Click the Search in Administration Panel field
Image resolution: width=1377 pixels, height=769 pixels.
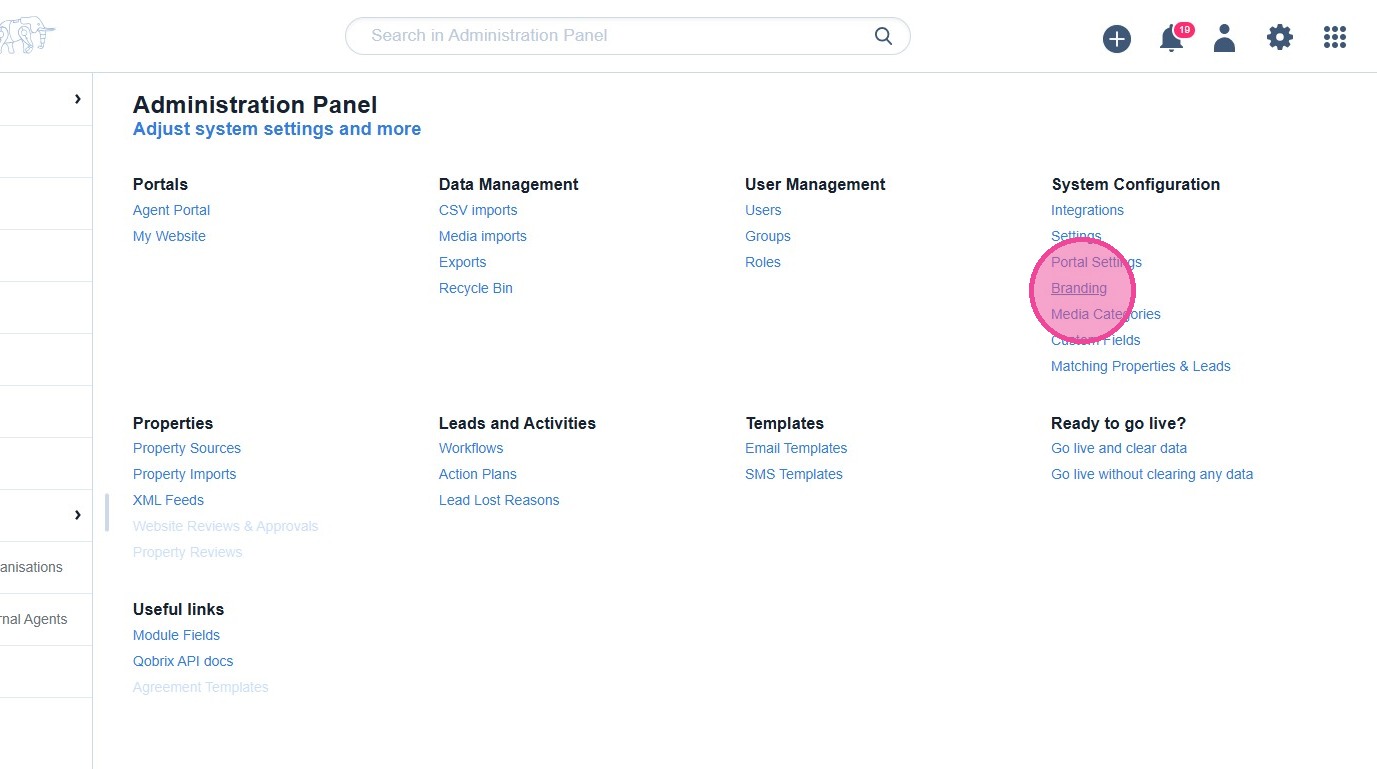tap(610, 36)
